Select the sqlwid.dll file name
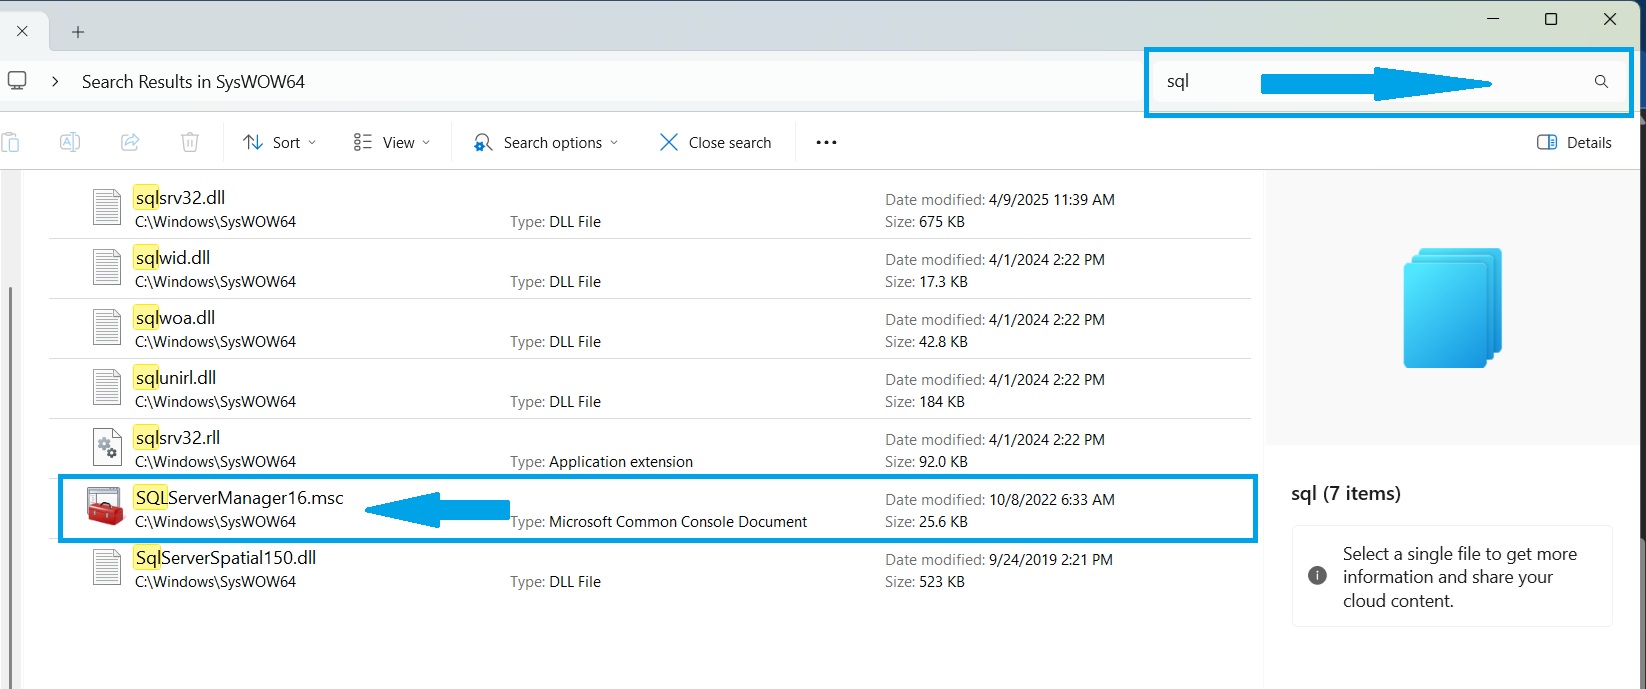1646x689 pixels. [172, 257]
